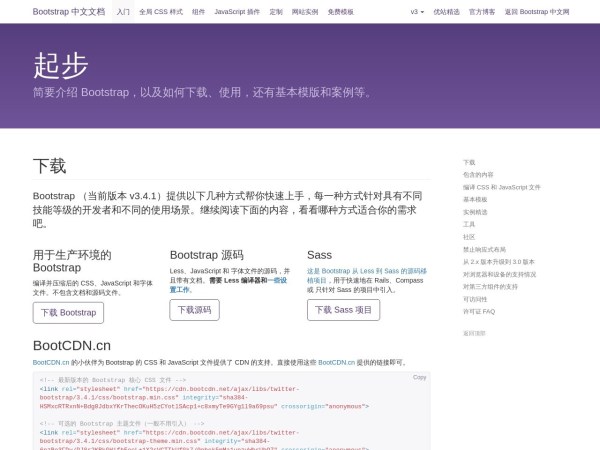Screen dimensions: 600x450
Task: Copy the CDN code snippet
Action: point(419,377)
